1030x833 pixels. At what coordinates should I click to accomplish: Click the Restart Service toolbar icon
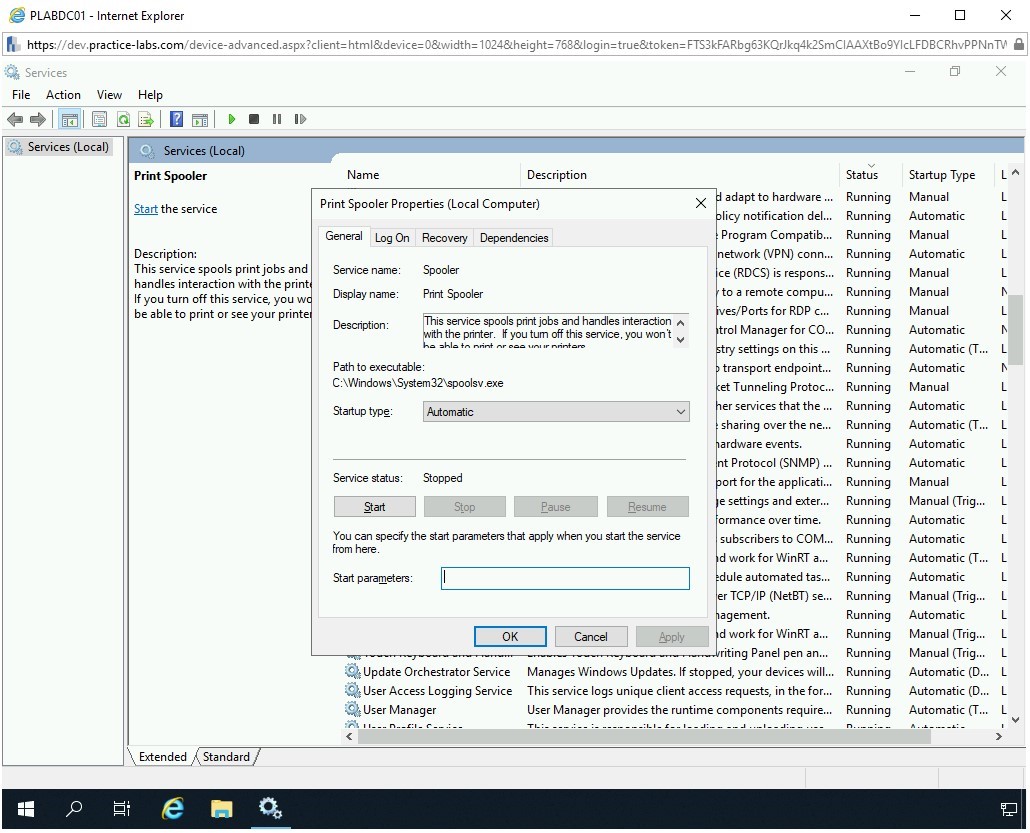coord(300,119)
